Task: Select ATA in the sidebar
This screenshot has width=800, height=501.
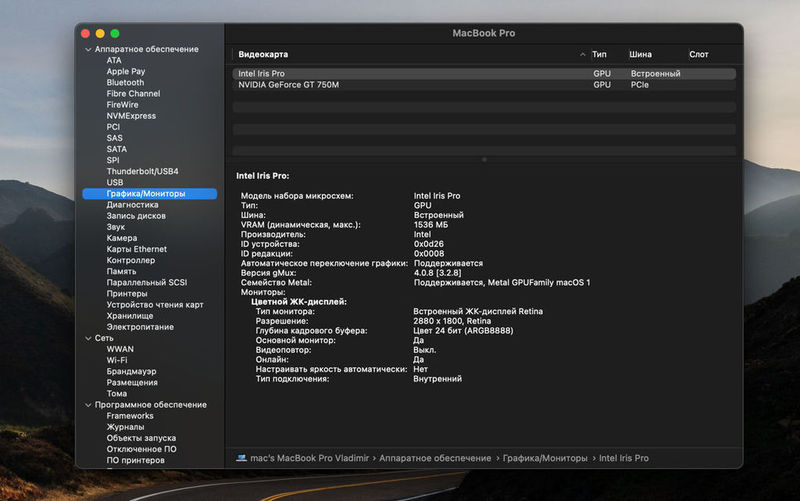Action: 114,60
